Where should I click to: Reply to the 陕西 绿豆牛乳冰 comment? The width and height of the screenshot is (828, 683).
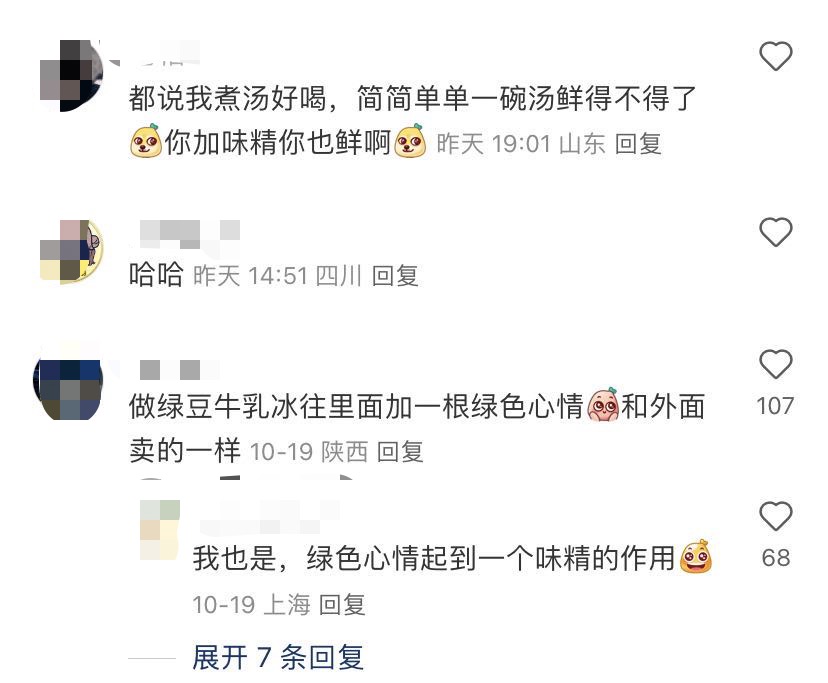(400, 452)
